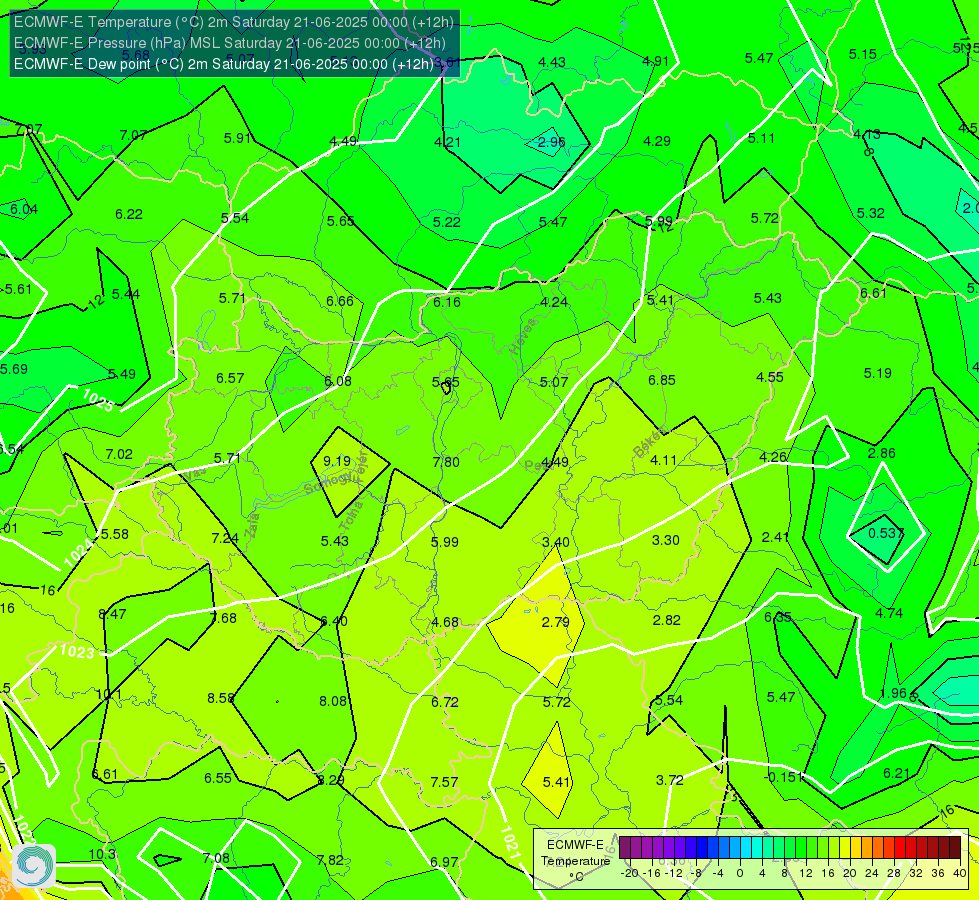Click the map value 6.66

pyautogui.click(x=340, y=301)
